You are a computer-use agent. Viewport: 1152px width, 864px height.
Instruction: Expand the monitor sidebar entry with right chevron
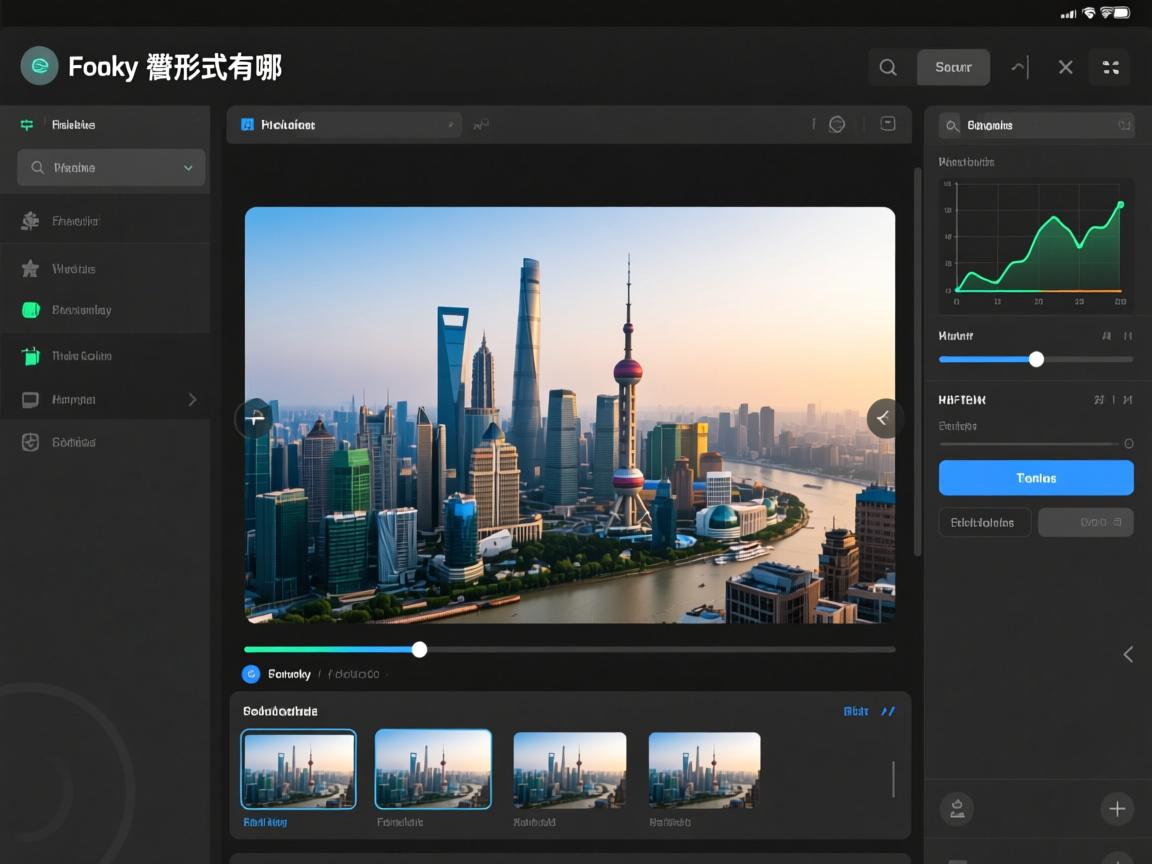point(193,399)
